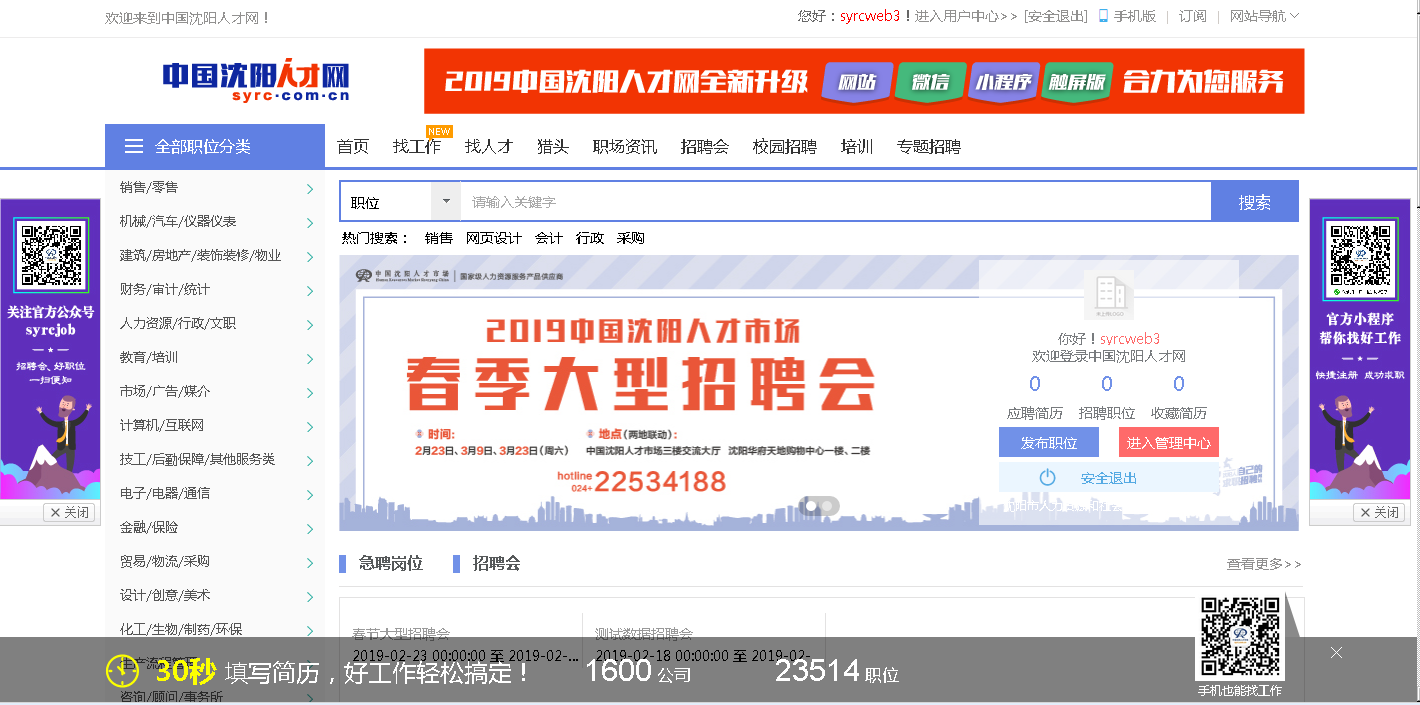Expand the 机械/汽车/仪器仪表 category chevron
This screenshot has height=705, width=1420.
pyautogui.click(x=310, y=223)
